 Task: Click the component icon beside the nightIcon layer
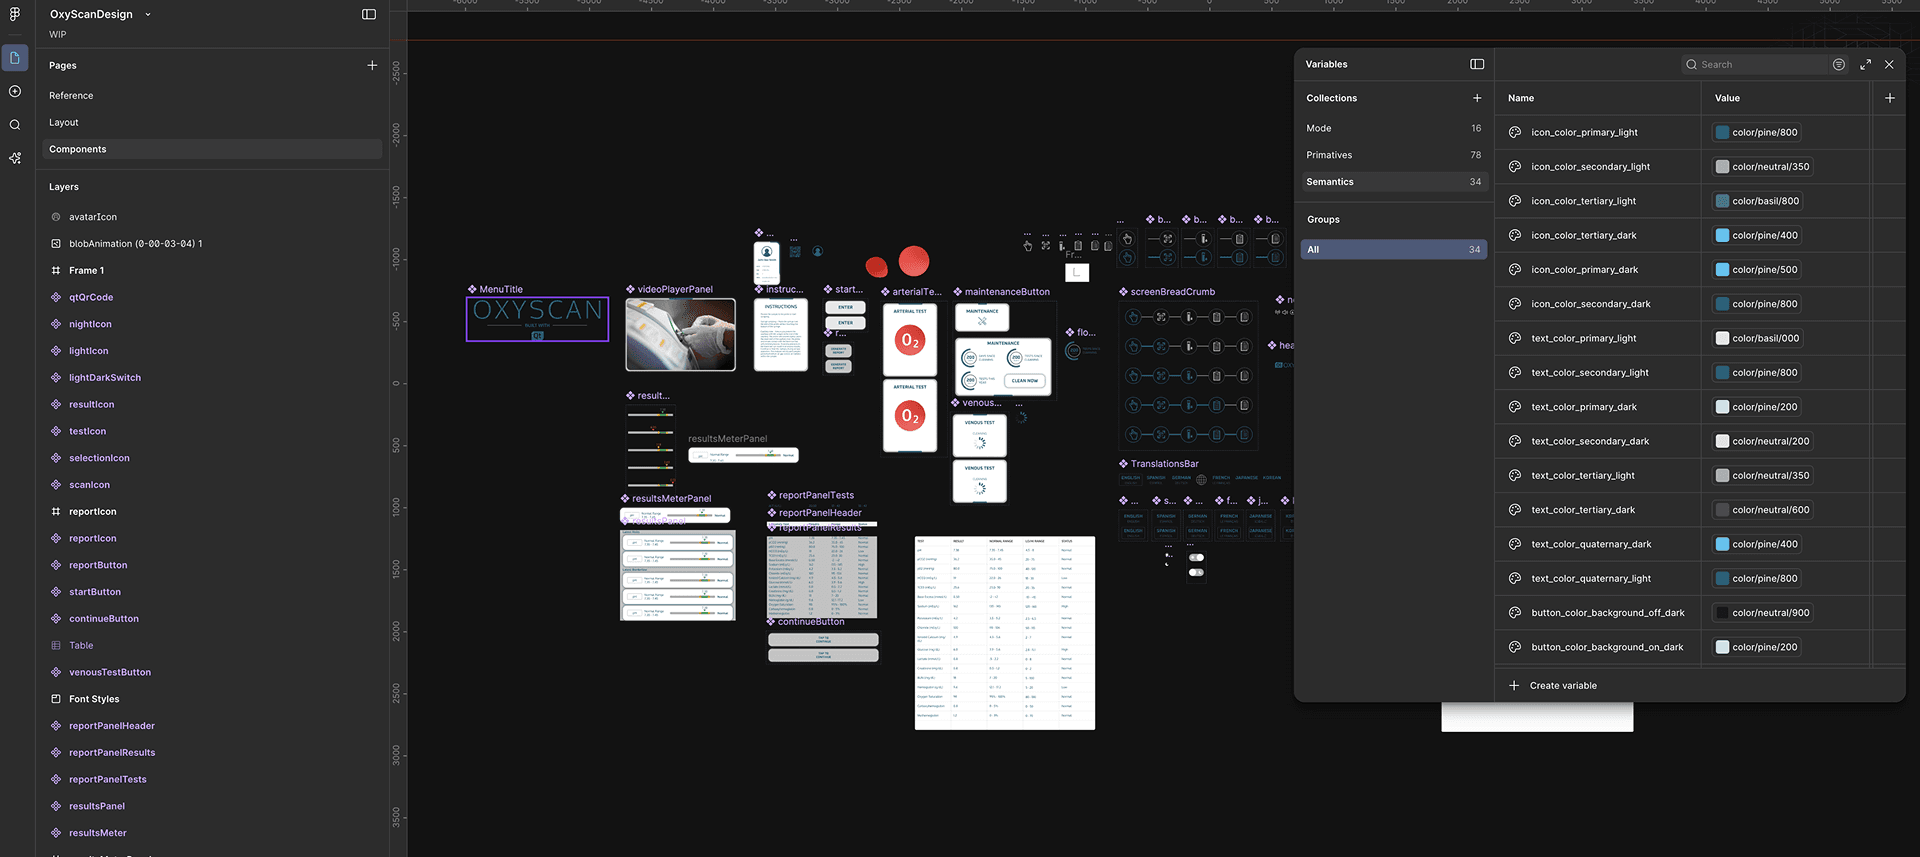click(x=56, y=324)
